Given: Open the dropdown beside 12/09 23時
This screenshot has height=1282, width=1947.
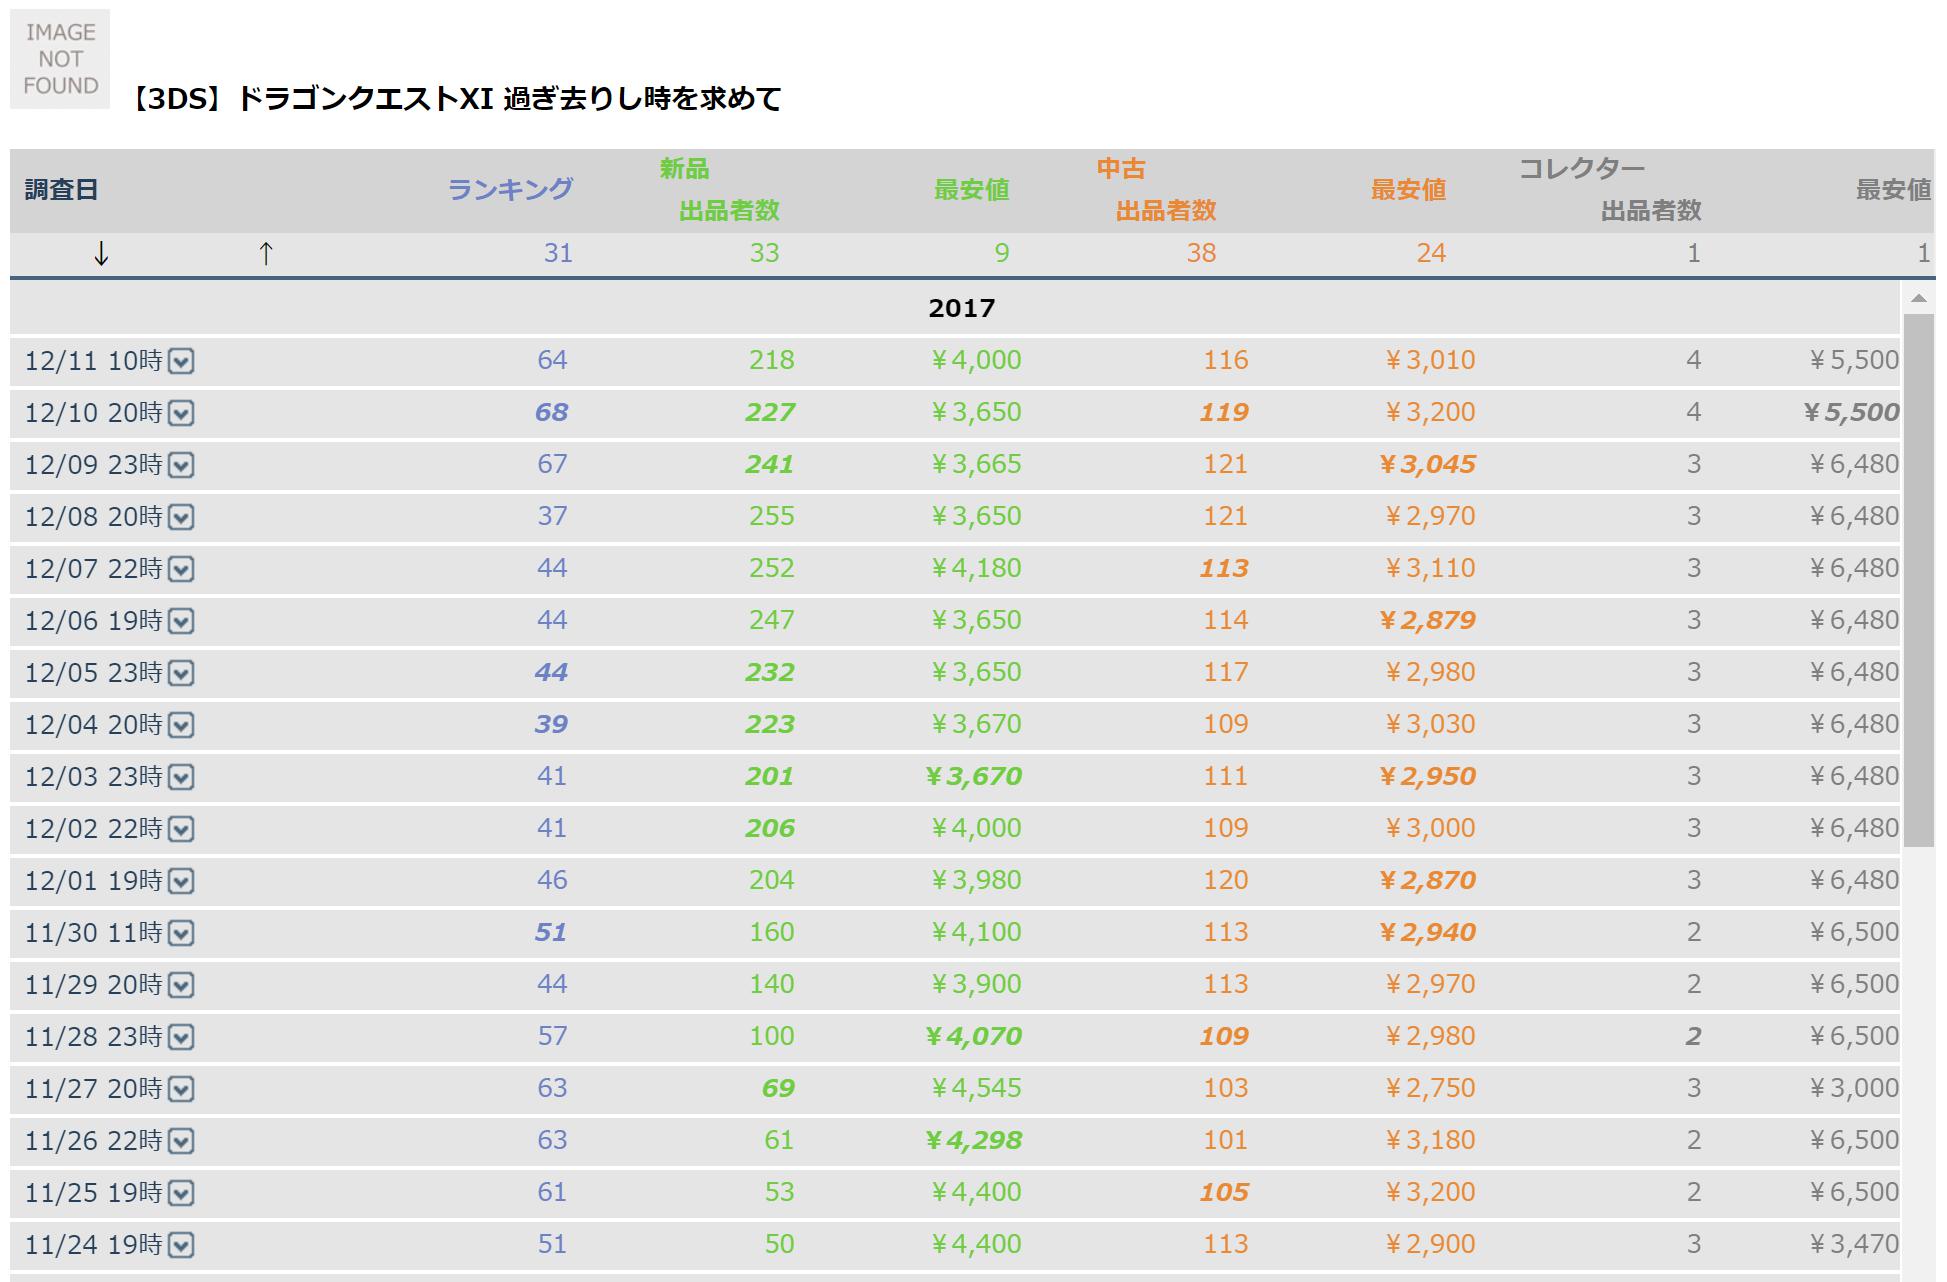Looking at the screenshot, I should coord(181,465).
